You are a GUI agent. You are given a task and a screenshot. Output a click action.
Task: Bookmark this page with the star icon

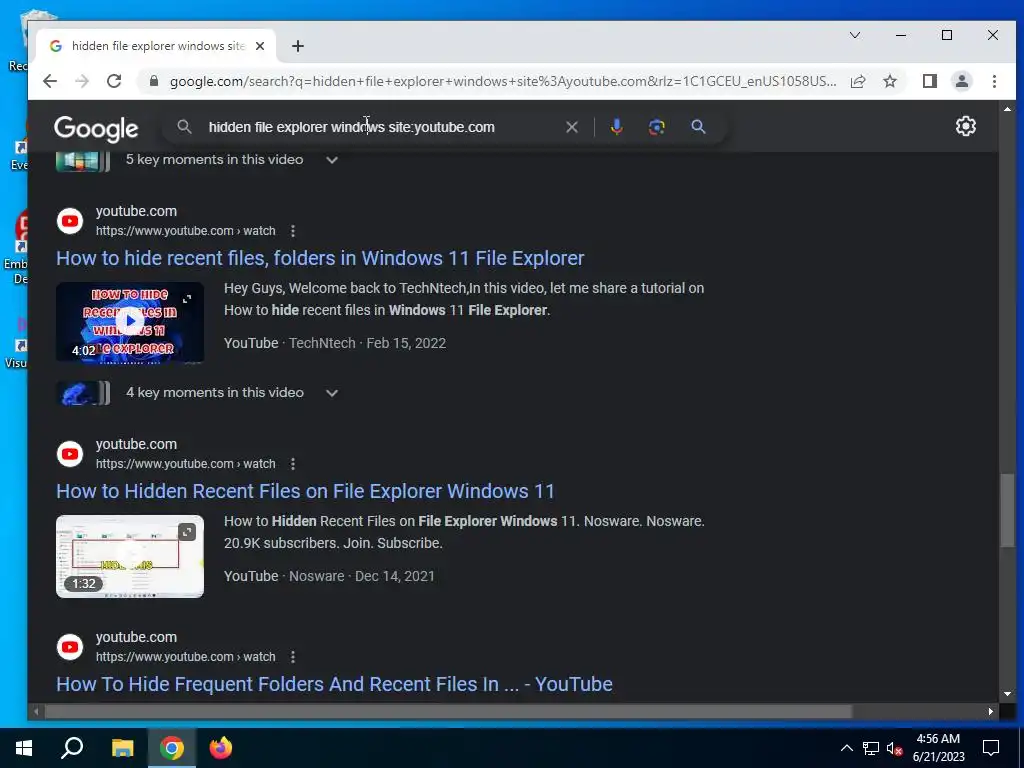pos(890,81)
